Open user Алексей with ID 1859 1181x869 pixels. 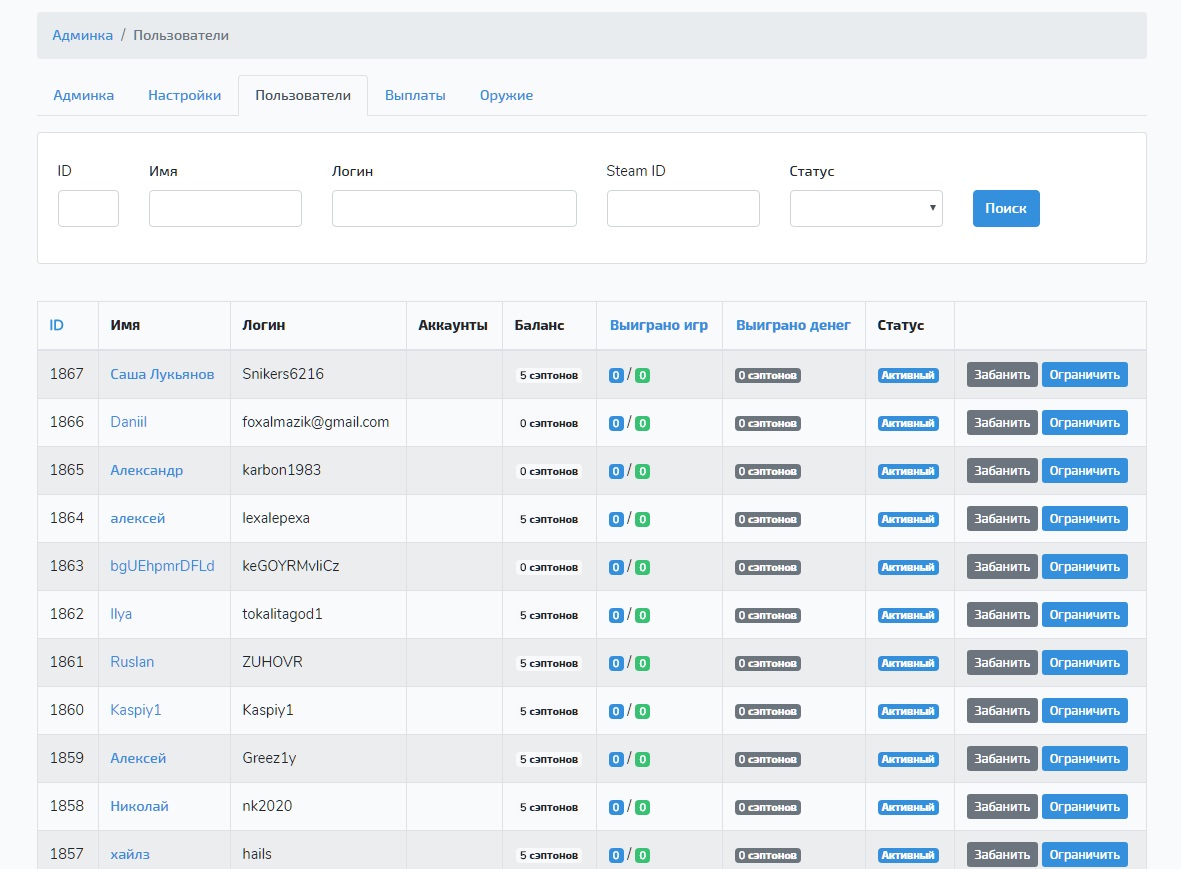[x=138, y=758]
